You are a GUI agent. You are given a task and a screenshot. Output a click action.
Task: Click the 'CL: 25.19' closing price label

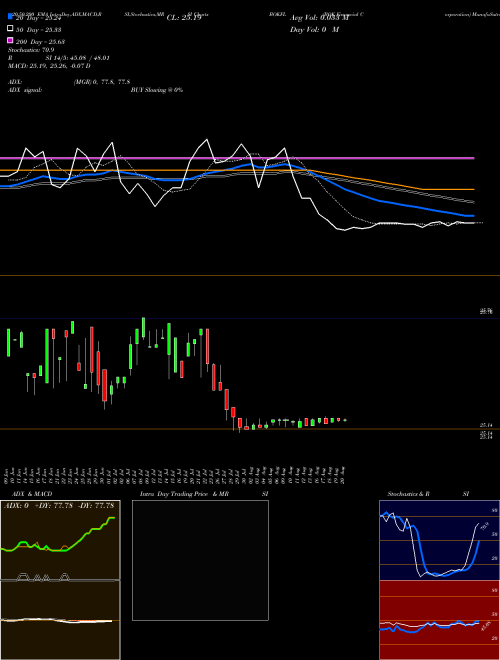tap(184, 18)
